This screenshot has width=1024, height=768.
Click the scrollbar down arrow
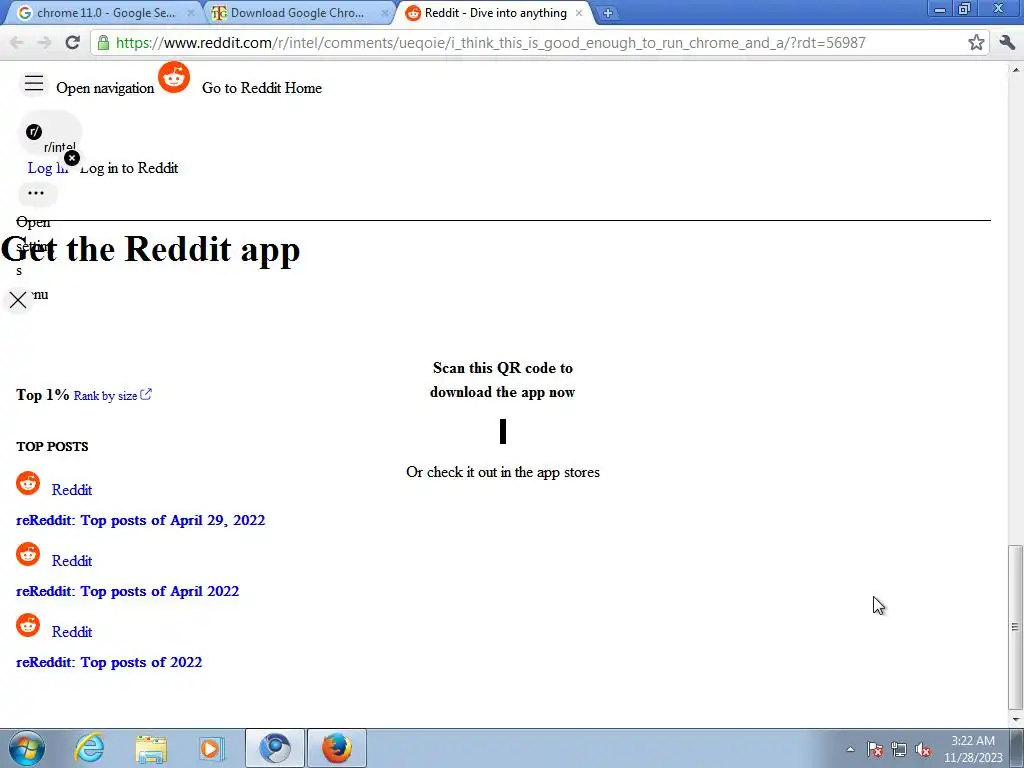coord(1015,720)
